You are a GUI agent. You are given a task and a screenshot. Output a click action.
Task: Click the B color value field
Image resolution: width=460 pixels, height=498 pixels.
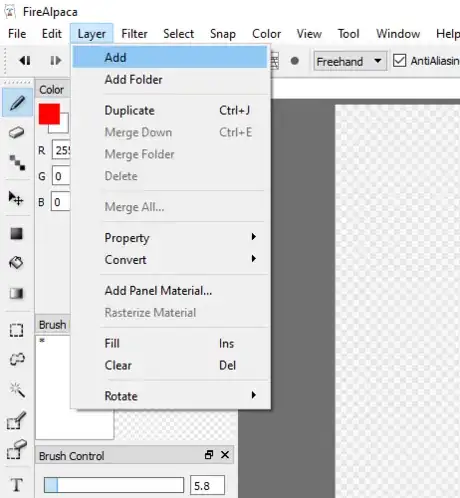[60, 202]
